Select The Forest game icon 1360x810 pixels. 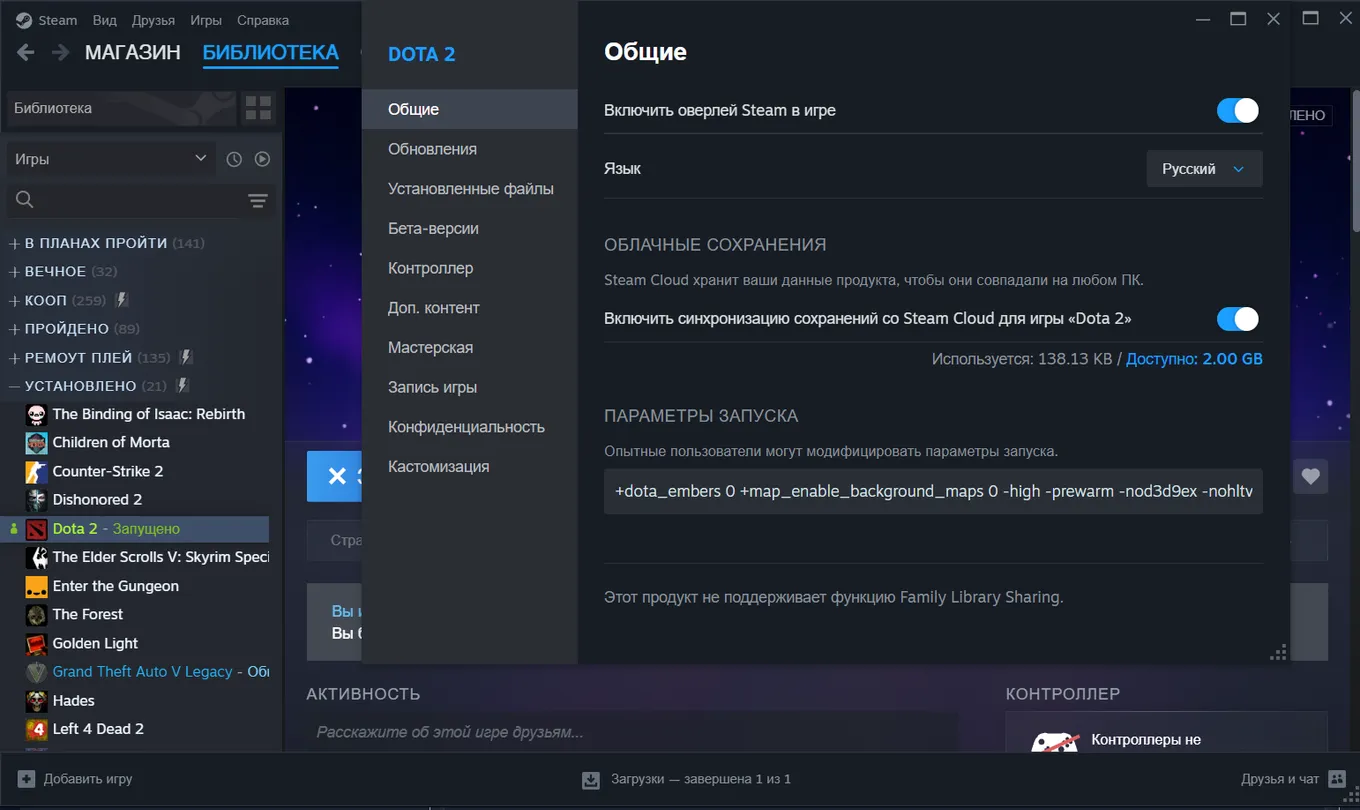tap(37, 615)
